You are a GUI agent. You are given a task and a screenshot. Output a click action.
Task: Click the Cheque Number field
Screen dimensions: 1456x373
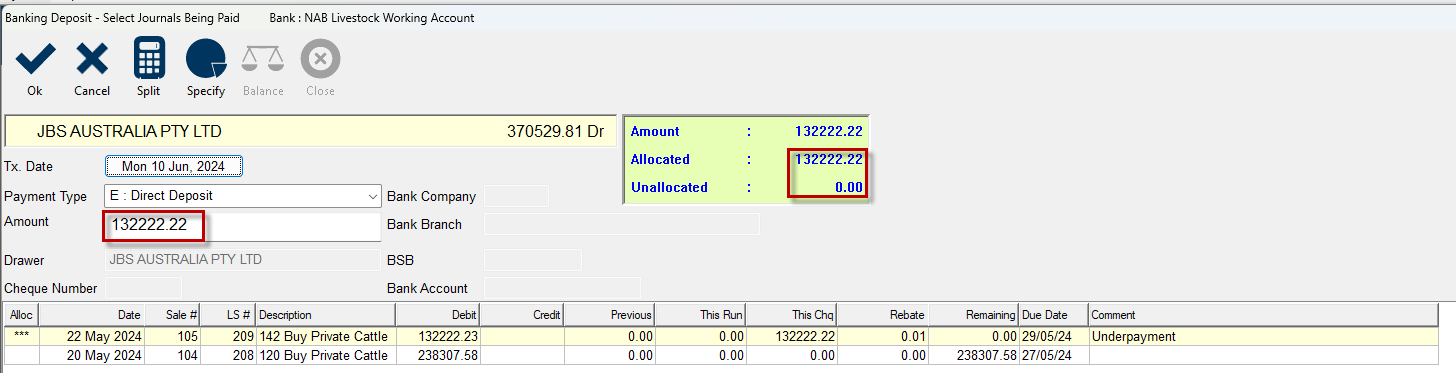point(143,288)
